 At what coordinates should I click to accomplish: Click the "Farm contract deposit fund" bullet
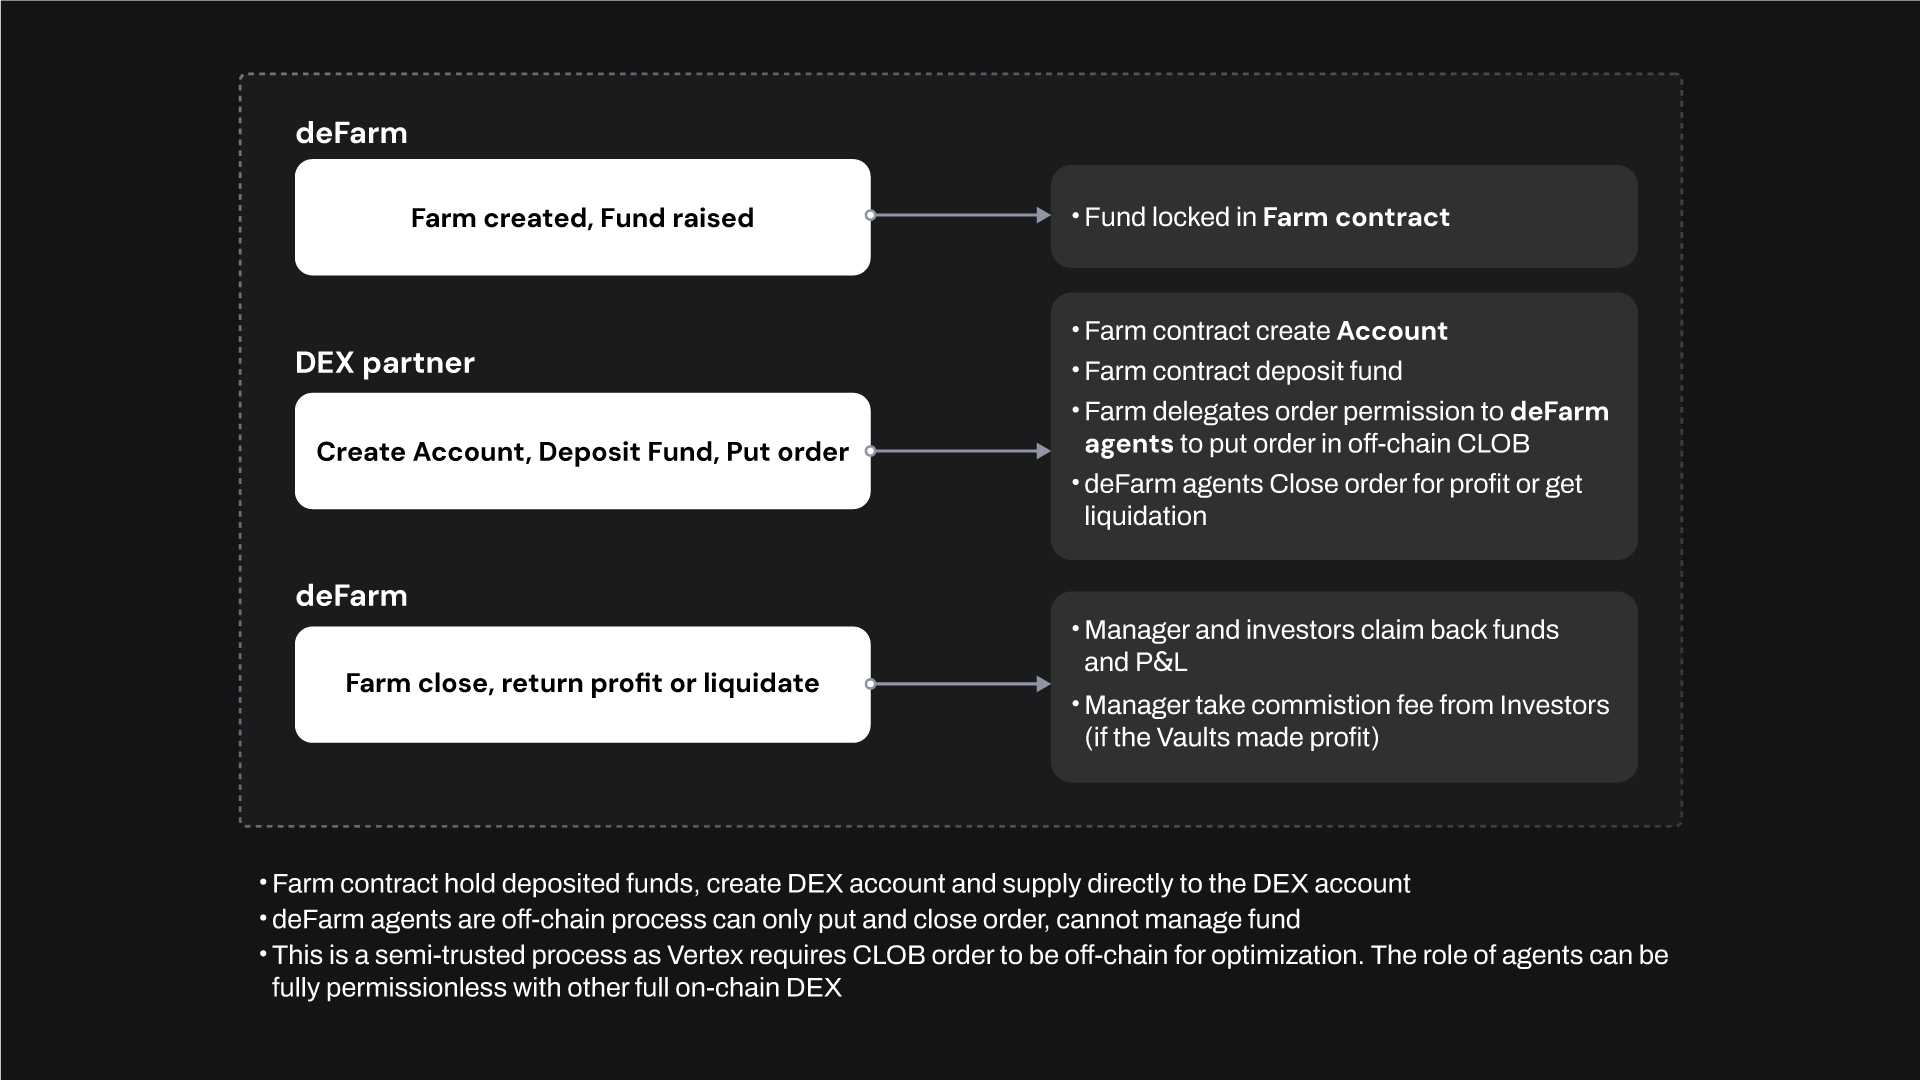pos(1243,371)
